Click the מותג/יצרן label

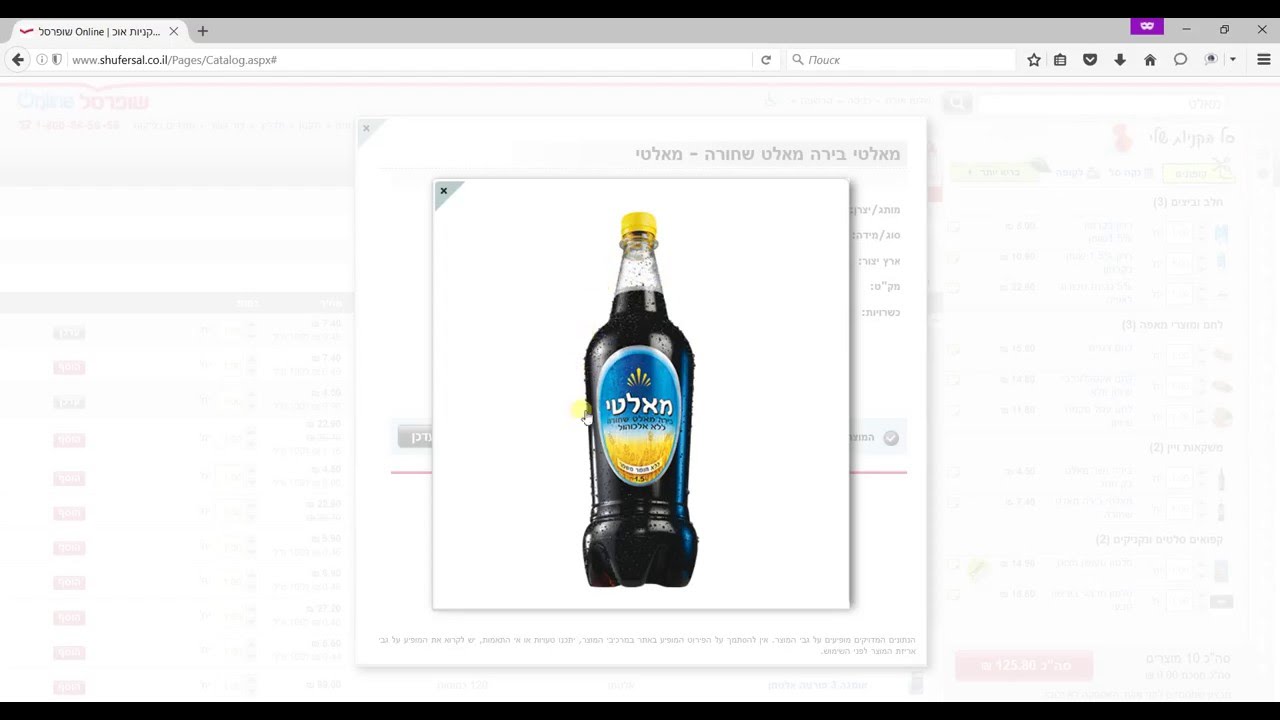click(x=875, y=210)
